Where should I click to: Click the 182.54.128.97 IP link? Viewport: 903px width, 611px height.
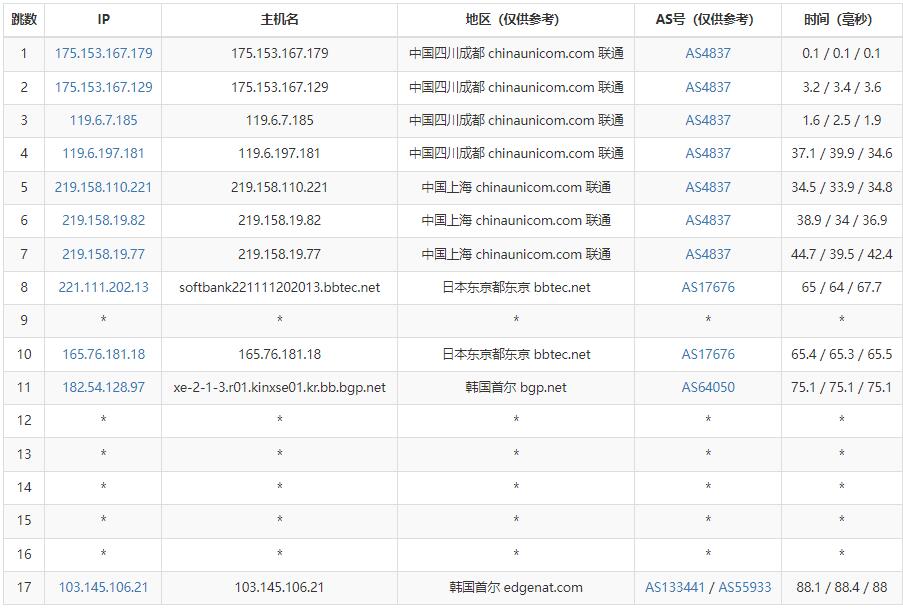click(x=104, y=387)
